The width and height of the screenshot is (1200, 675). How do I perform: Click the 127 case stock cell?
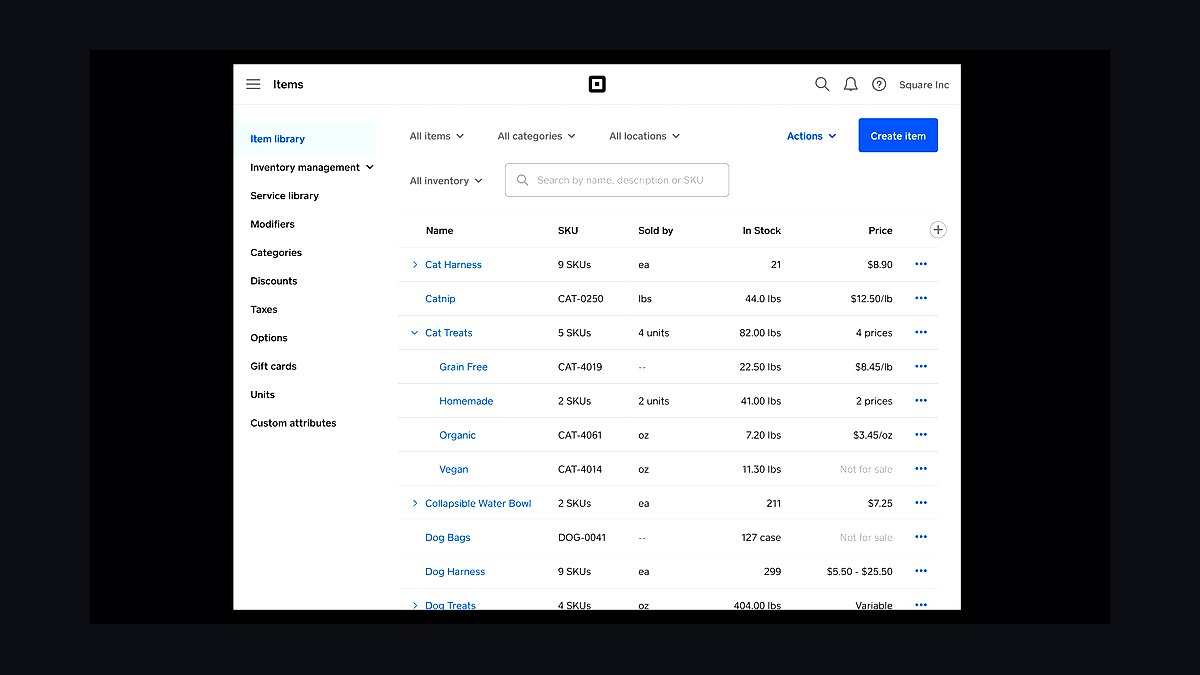pyautogui.click(x=761, y=538)
